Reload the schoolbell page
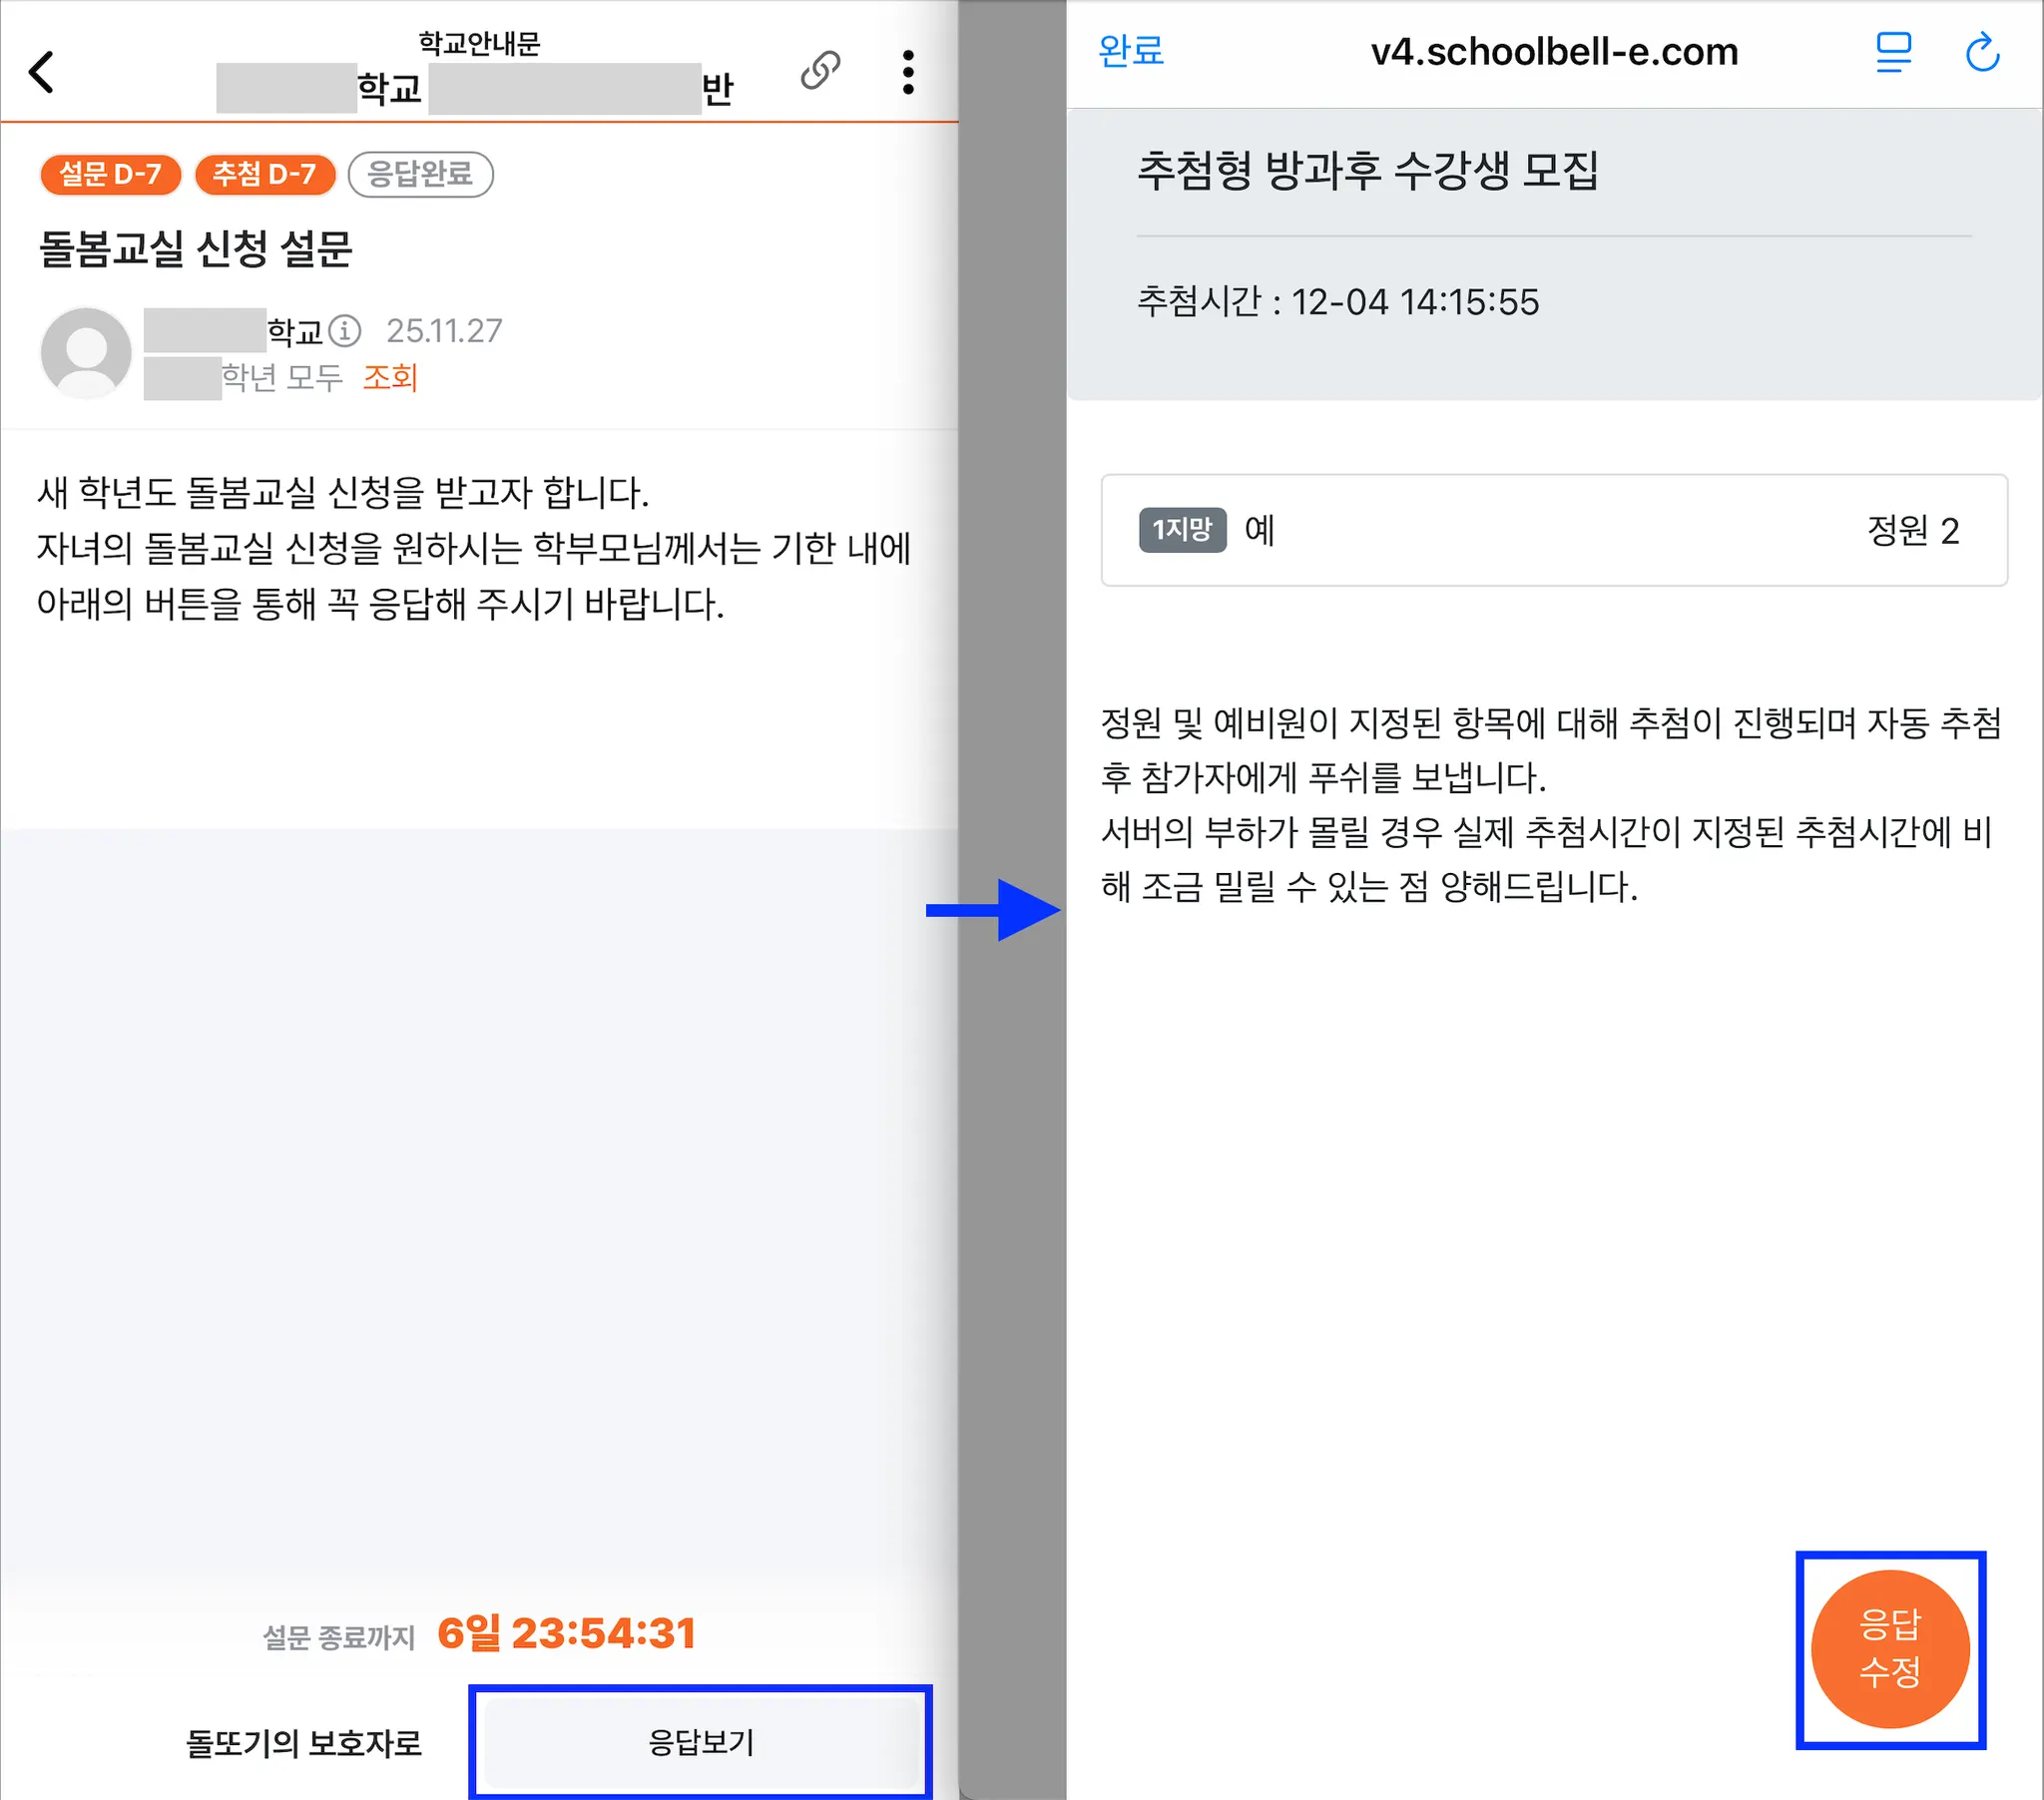Screen dimensions: 2044x1800 [1982, 52]
